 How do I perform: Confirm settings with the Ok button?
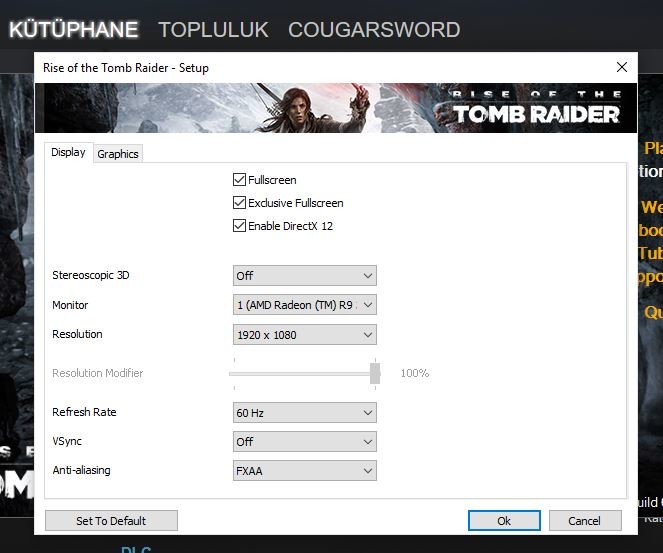pos(504,520)
